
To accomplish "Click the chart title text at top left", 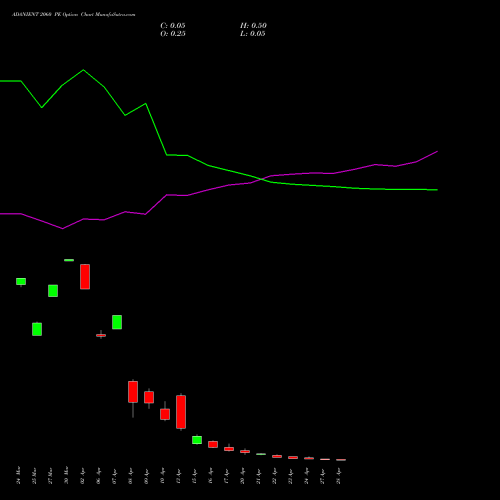I will pyautogui.click(x=74, y=15).
